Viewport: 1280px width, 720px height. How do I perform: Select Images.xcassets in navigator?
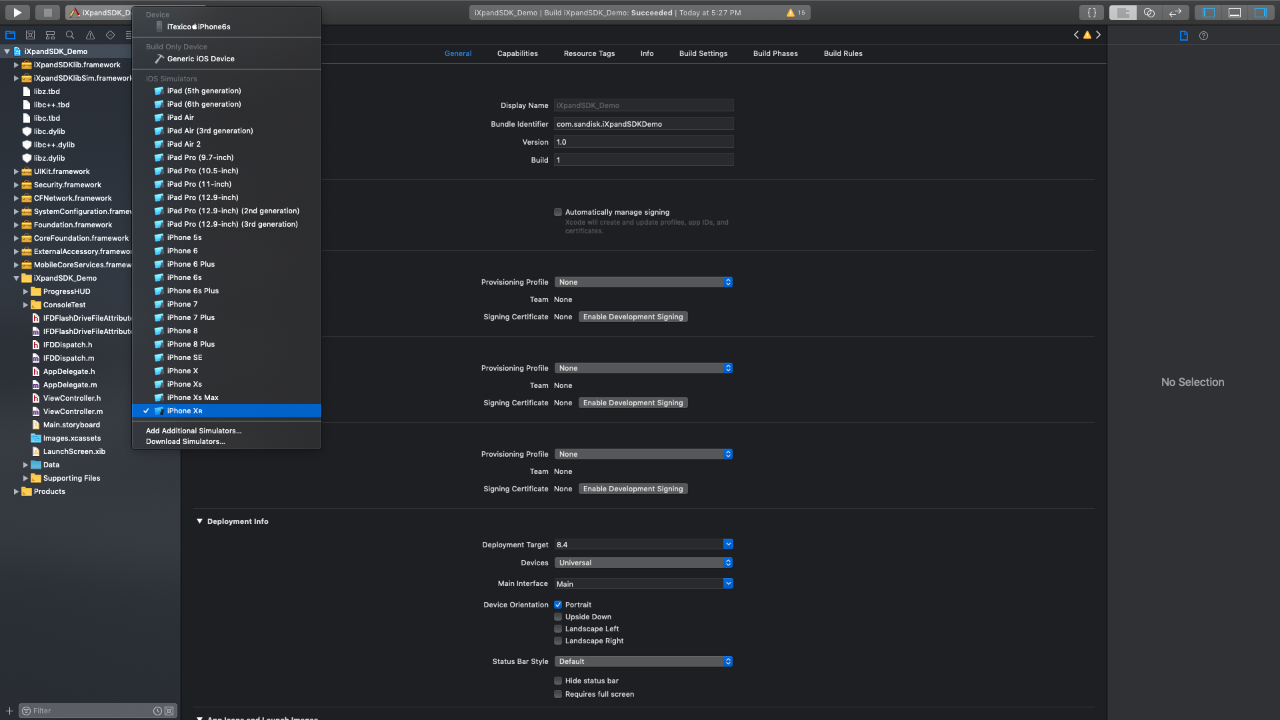[71, 438]
